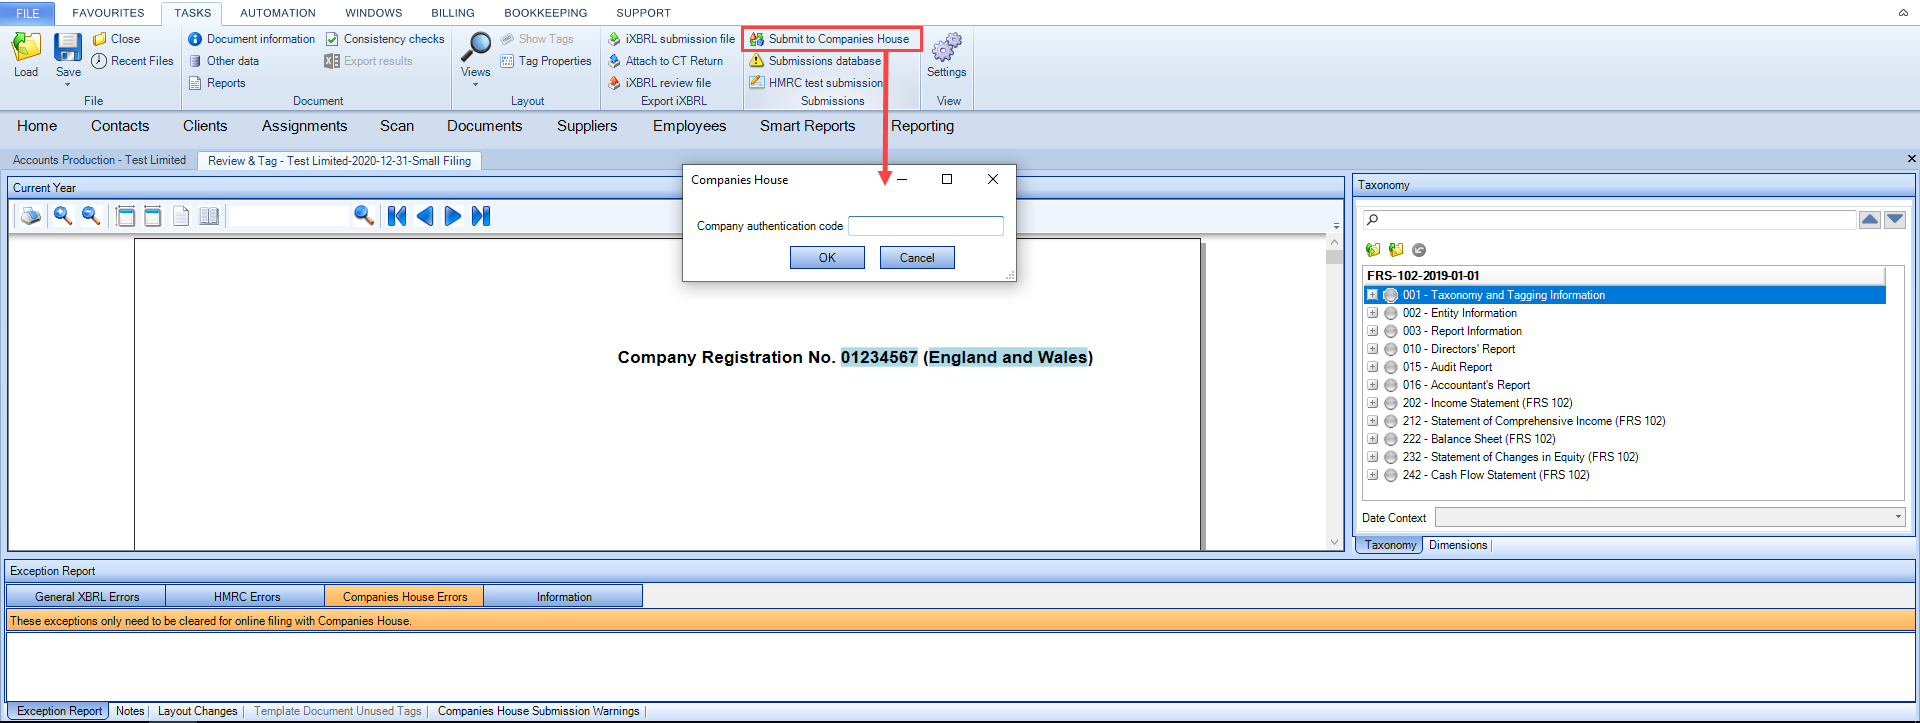Click the iXBRL submission file option
The height and width of the screenshot is (723, 1920).
pyautogui.click(x=671, y=39)
